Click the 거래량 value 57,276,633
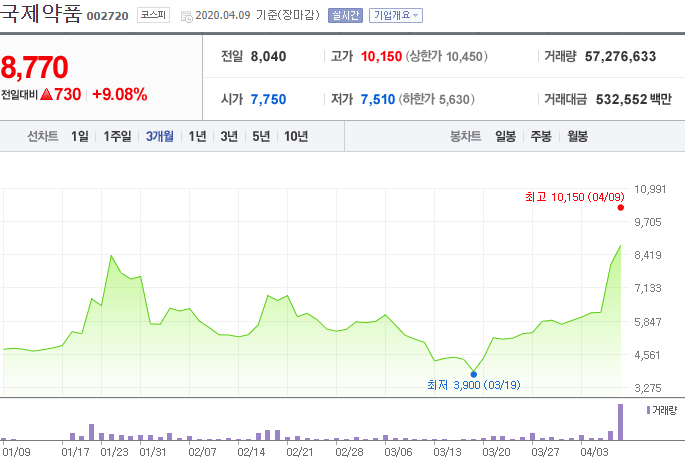685x467 pixels. click(x=620, y=56)
